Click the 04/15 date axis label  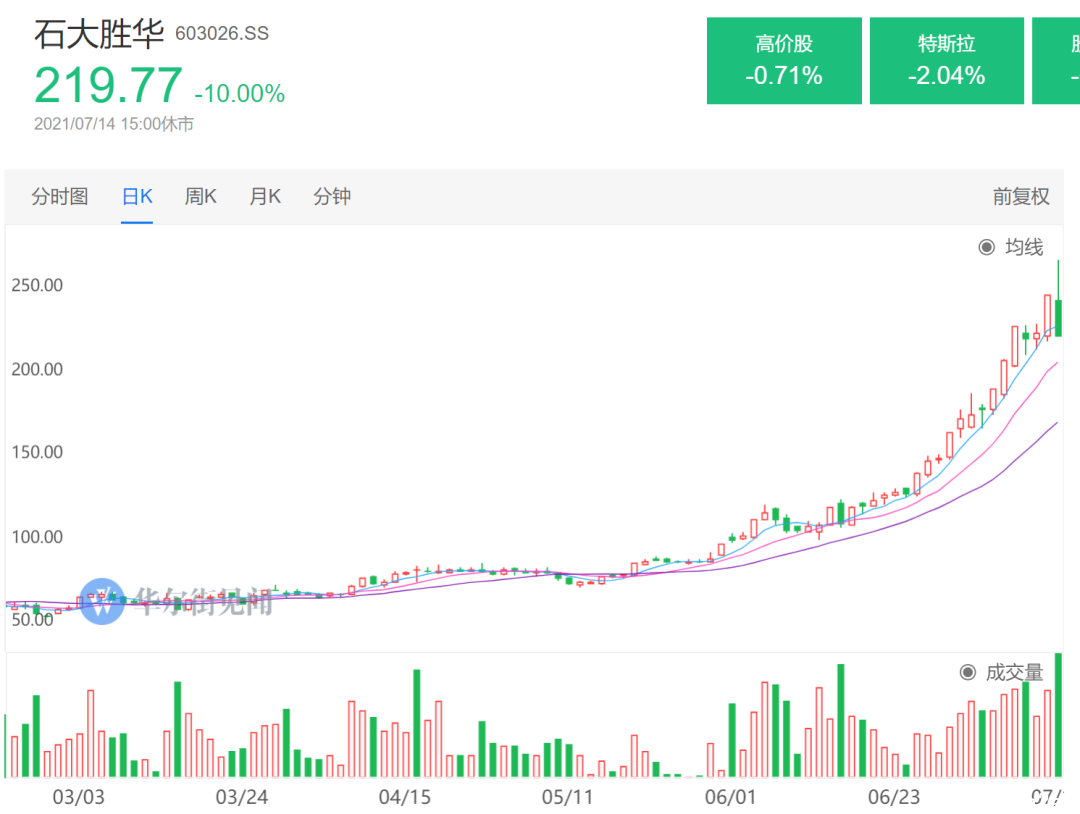point(404,797)
